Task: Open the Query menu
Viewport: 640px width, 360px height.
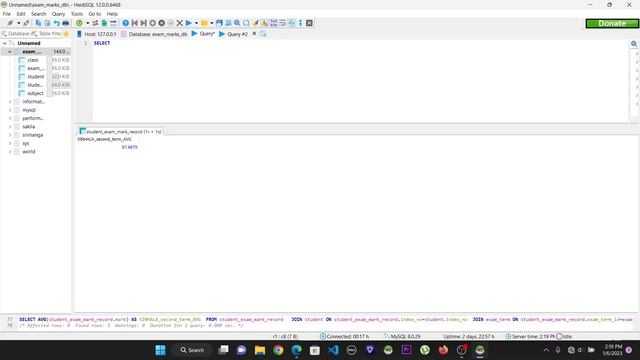Action: tap(58, 14)
